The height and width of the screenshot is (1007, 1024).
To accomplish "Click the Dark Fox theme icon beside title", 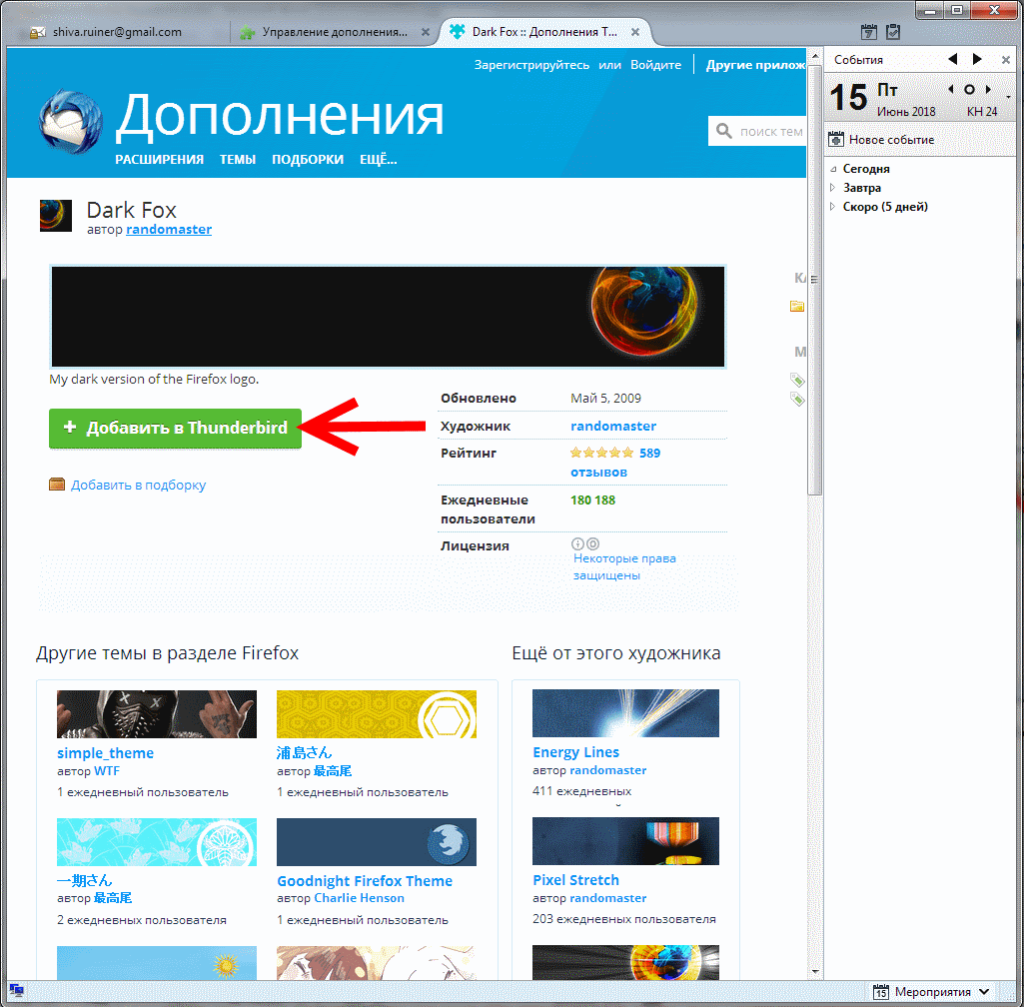I will [x=55, y=215].
